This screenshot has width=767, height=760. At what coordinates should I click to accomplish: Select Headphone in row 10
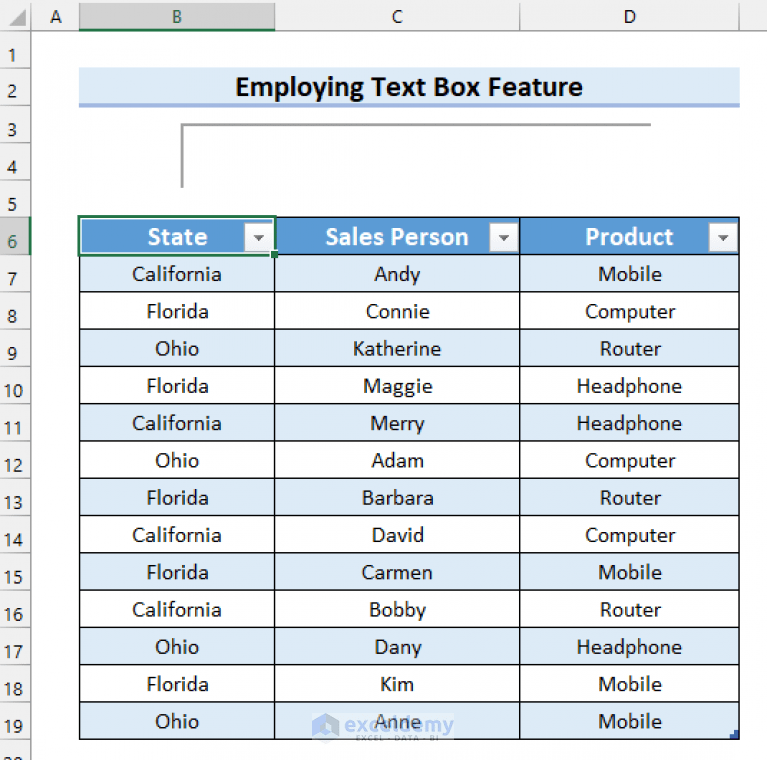pyautogui.click(x=630, y=386)
